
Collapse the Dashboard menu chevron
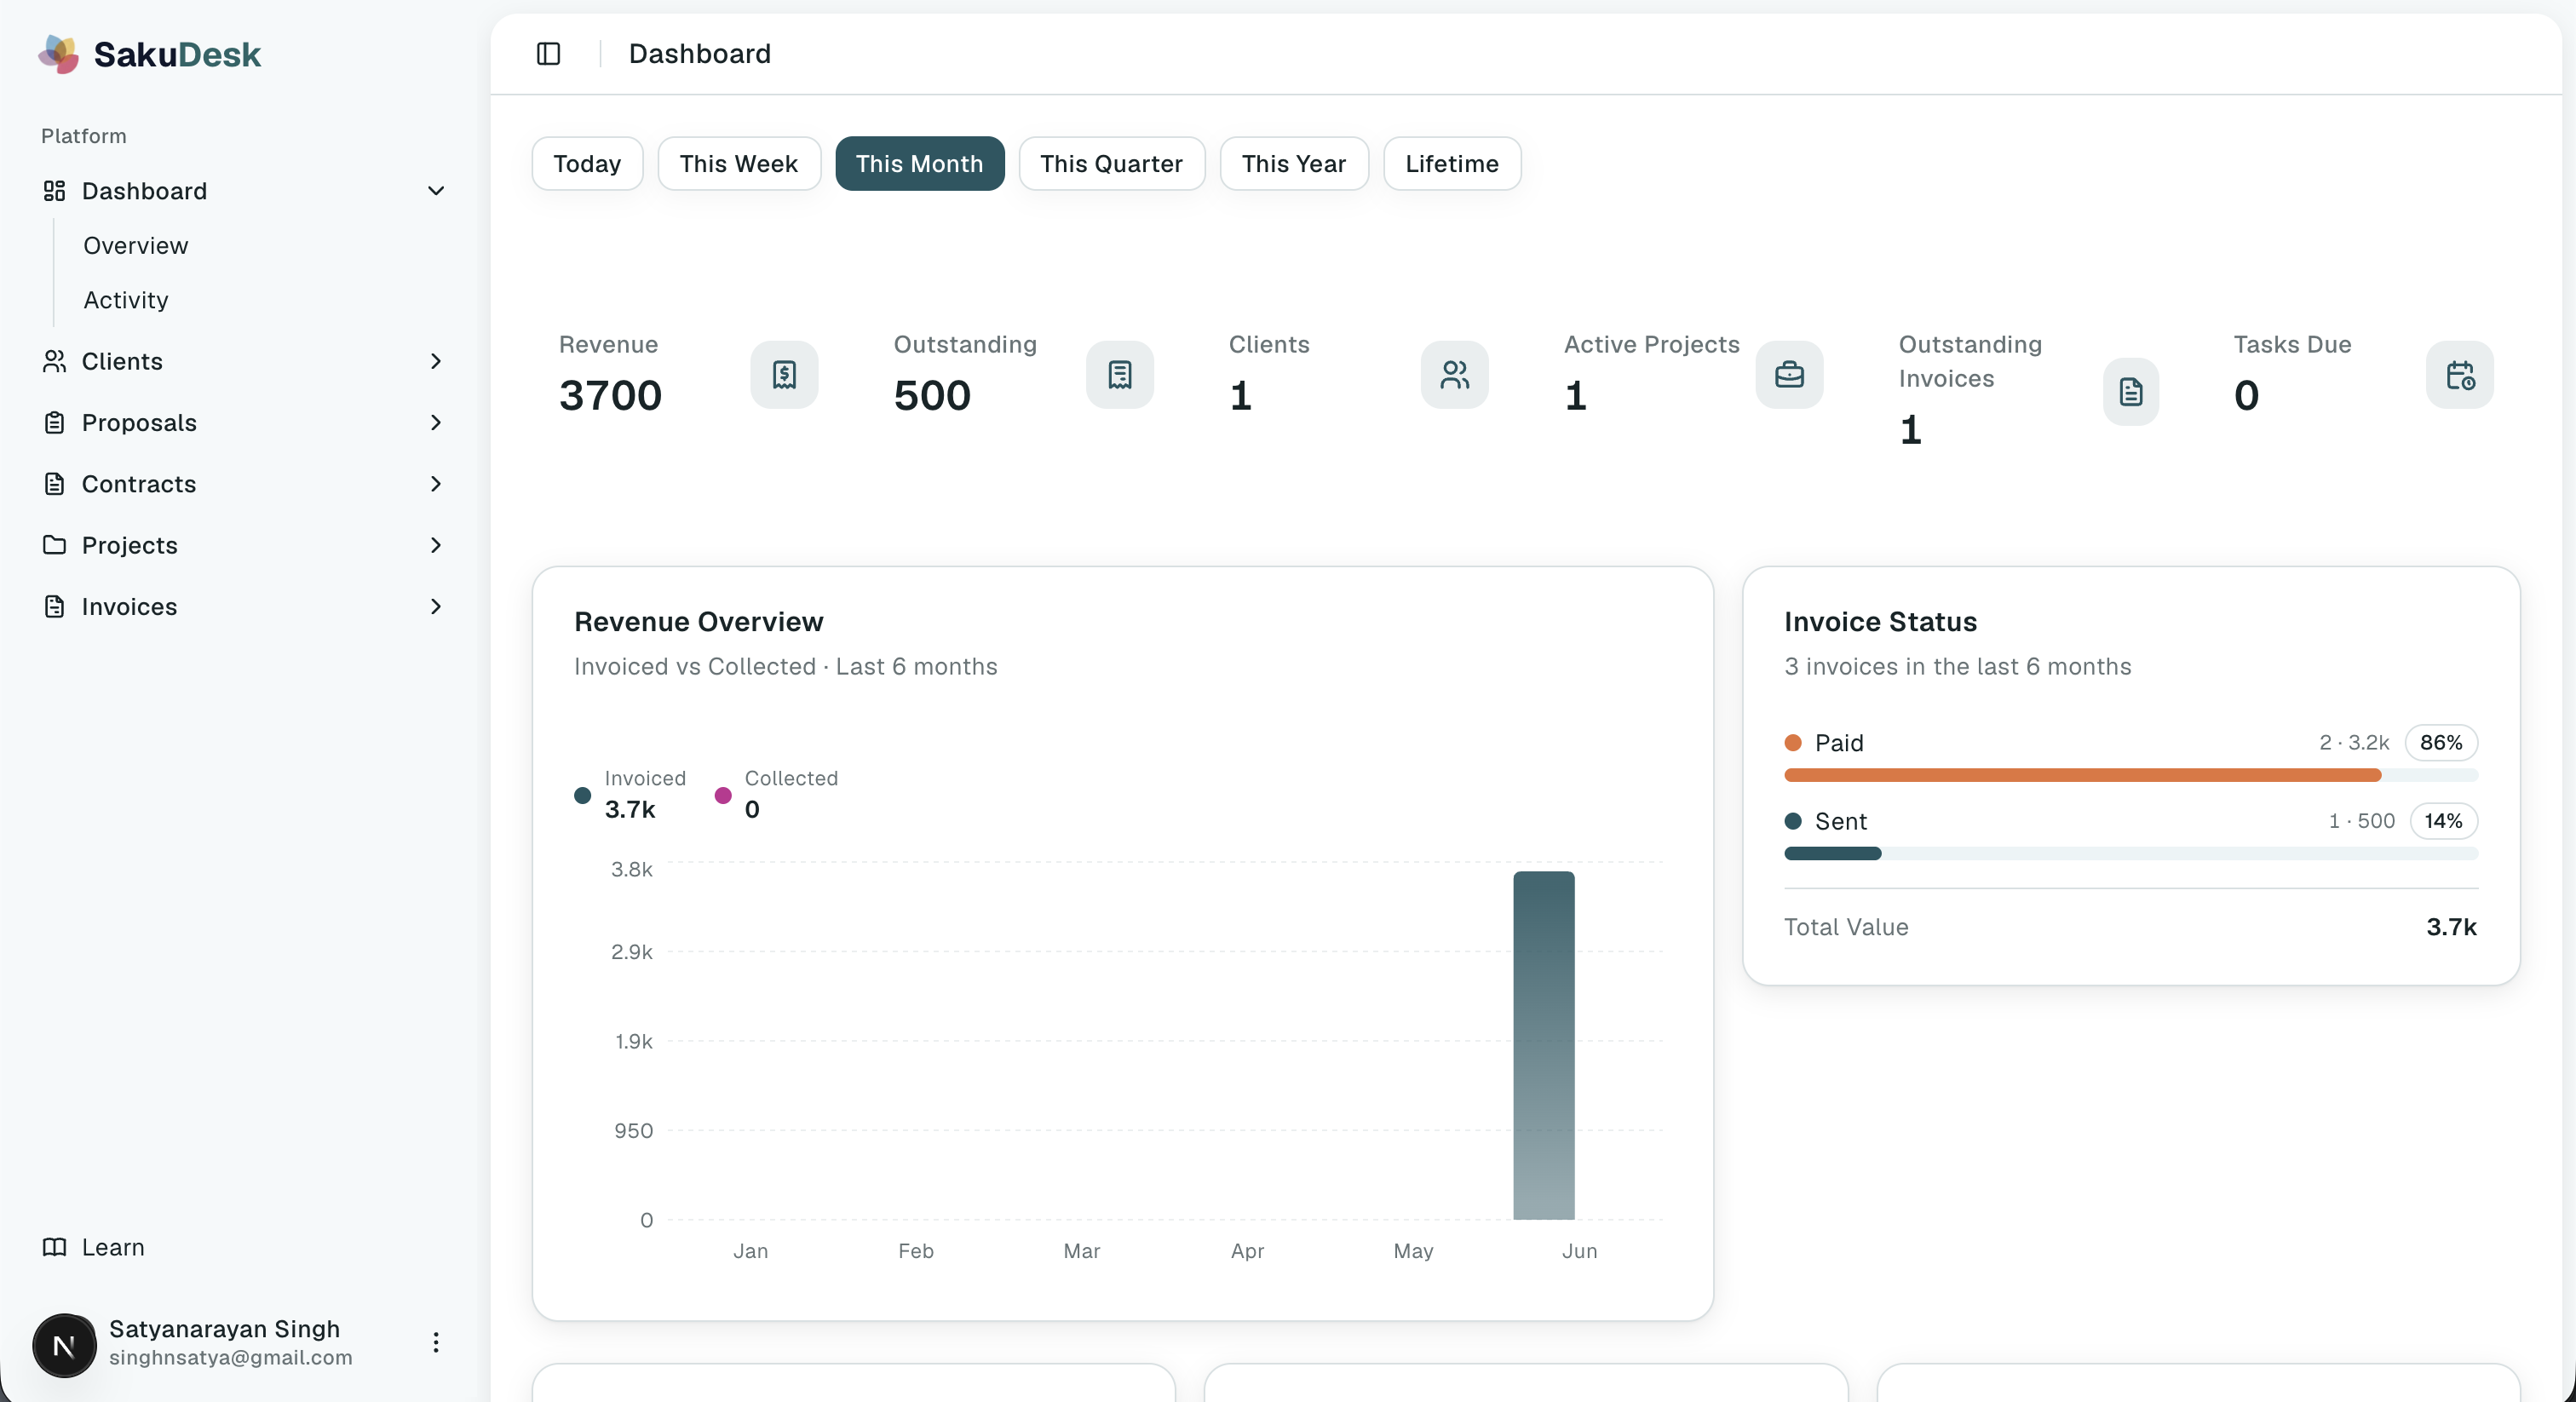436,191
